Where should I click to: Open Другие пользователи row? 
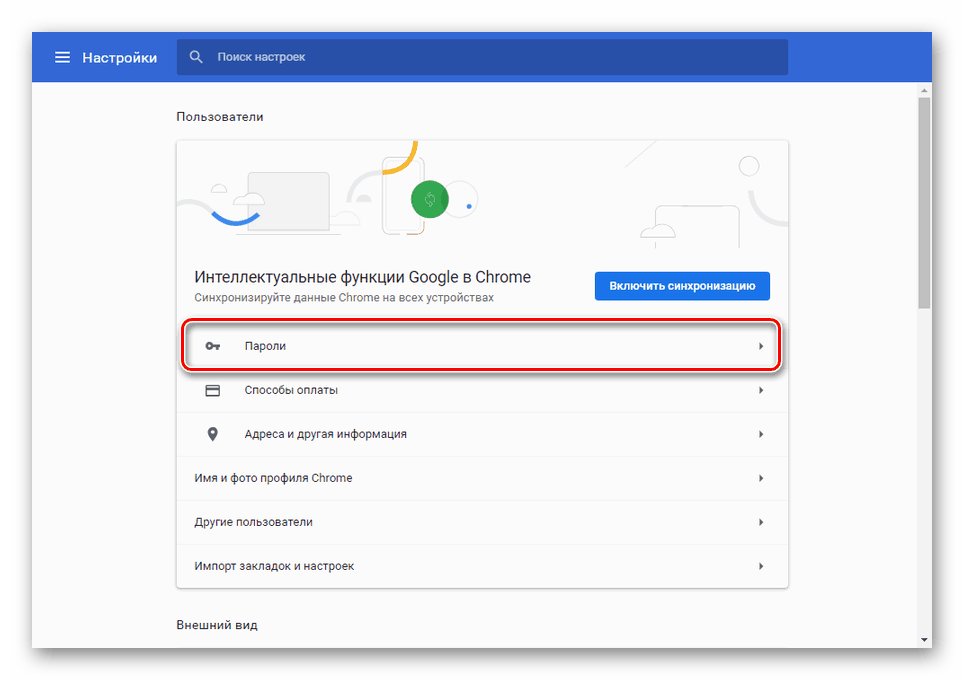[x=482, y=522]
